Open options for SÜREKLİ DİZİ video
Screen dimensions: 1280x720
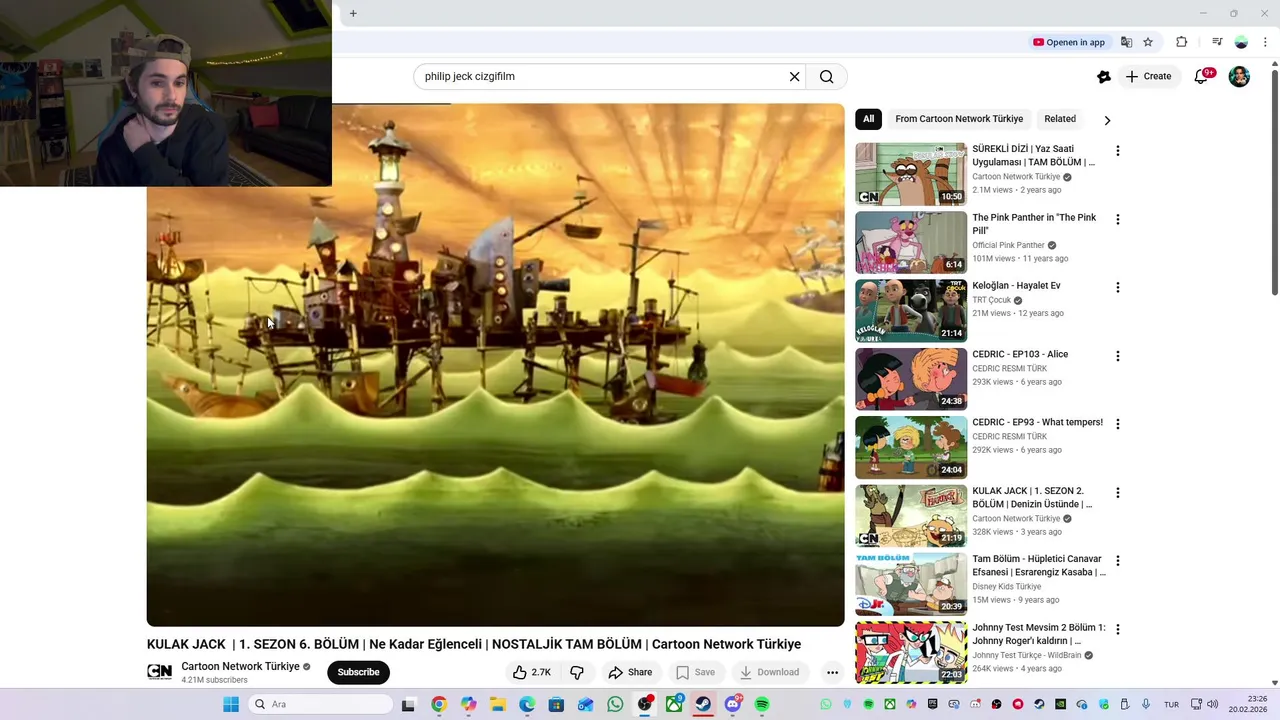1118,151
